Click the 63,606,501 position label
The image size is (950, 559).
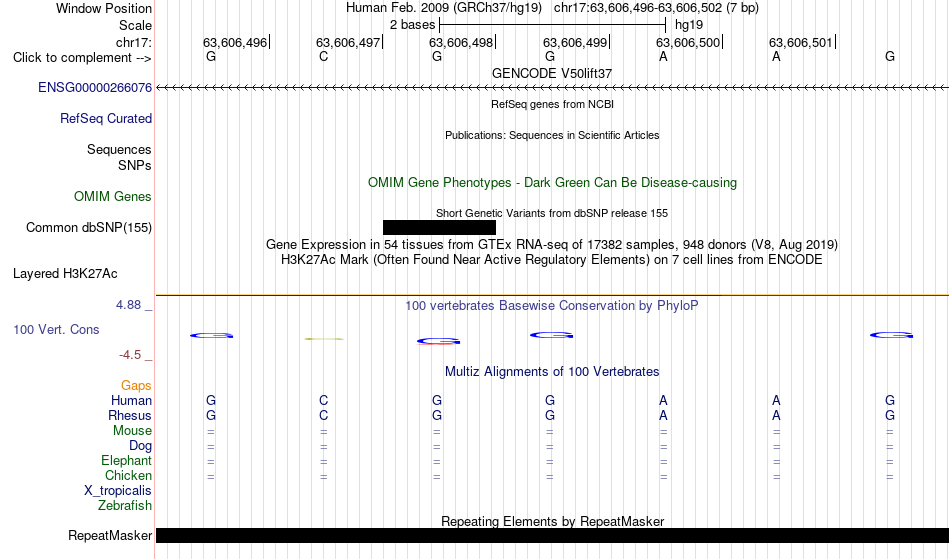click(x=801, y=42)
